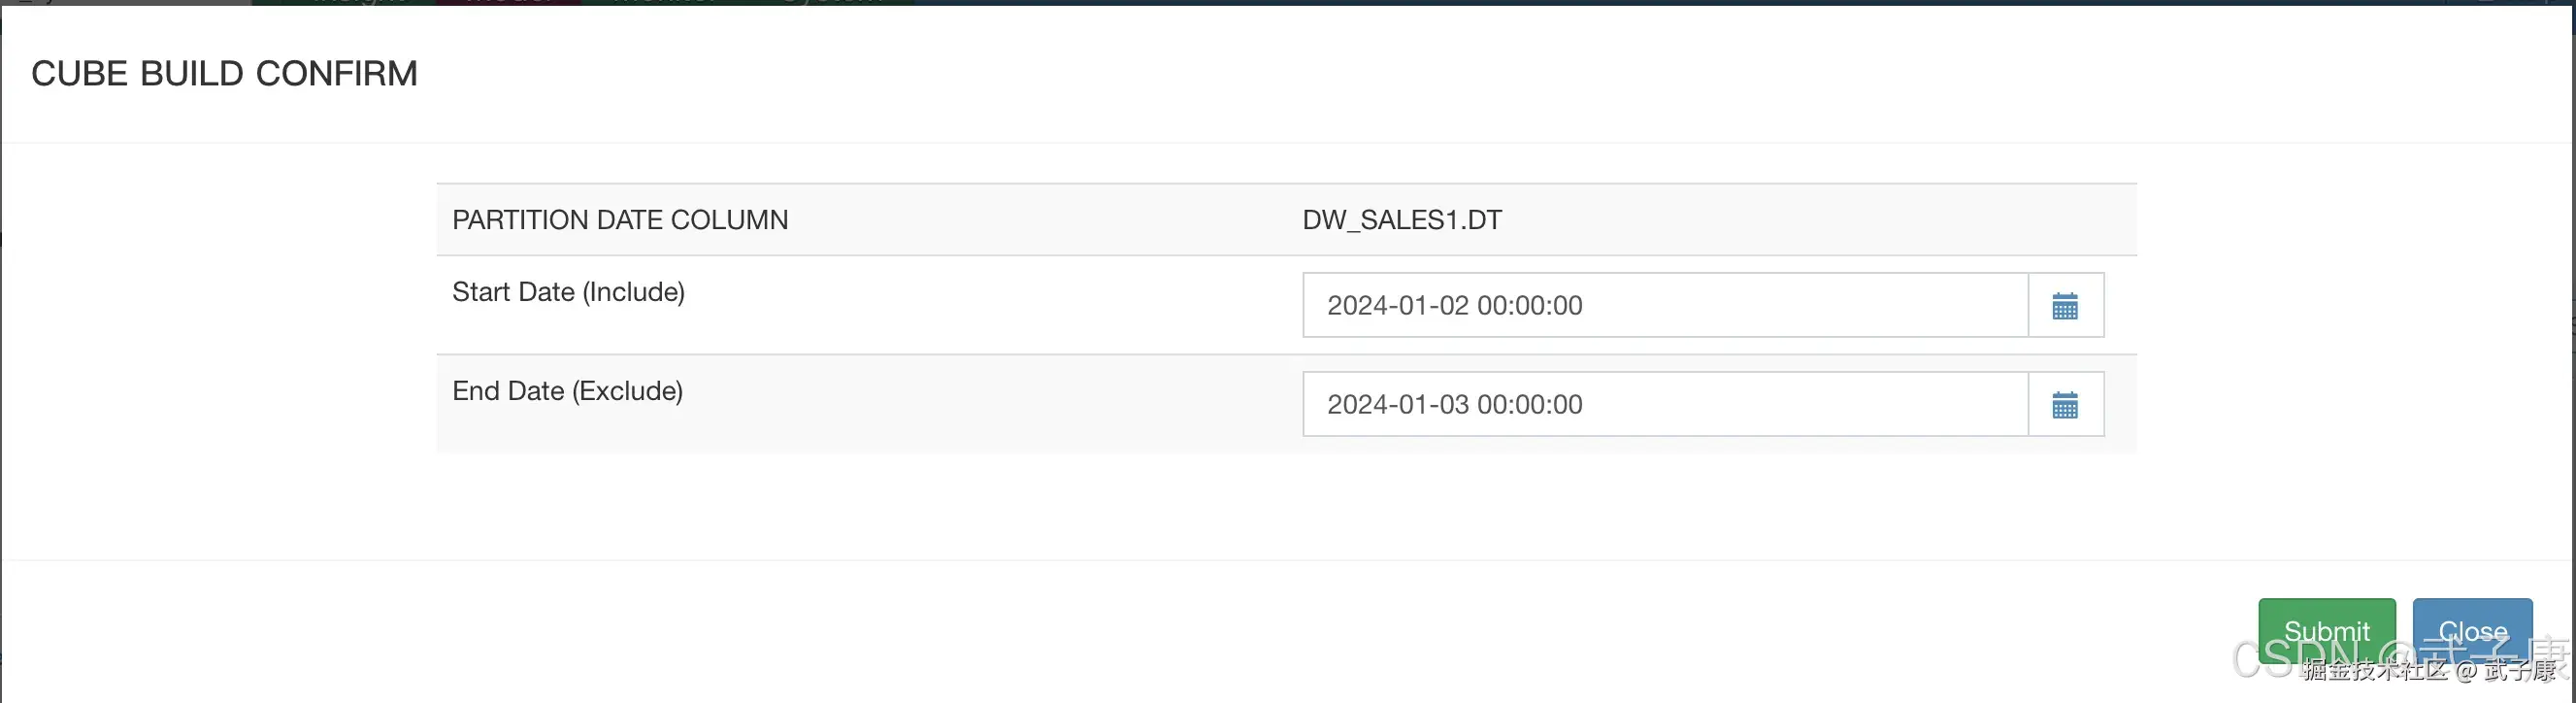Click the 2024-01-03 date text
Screen dimensions: 2576x703
(x=1397, y=405)
